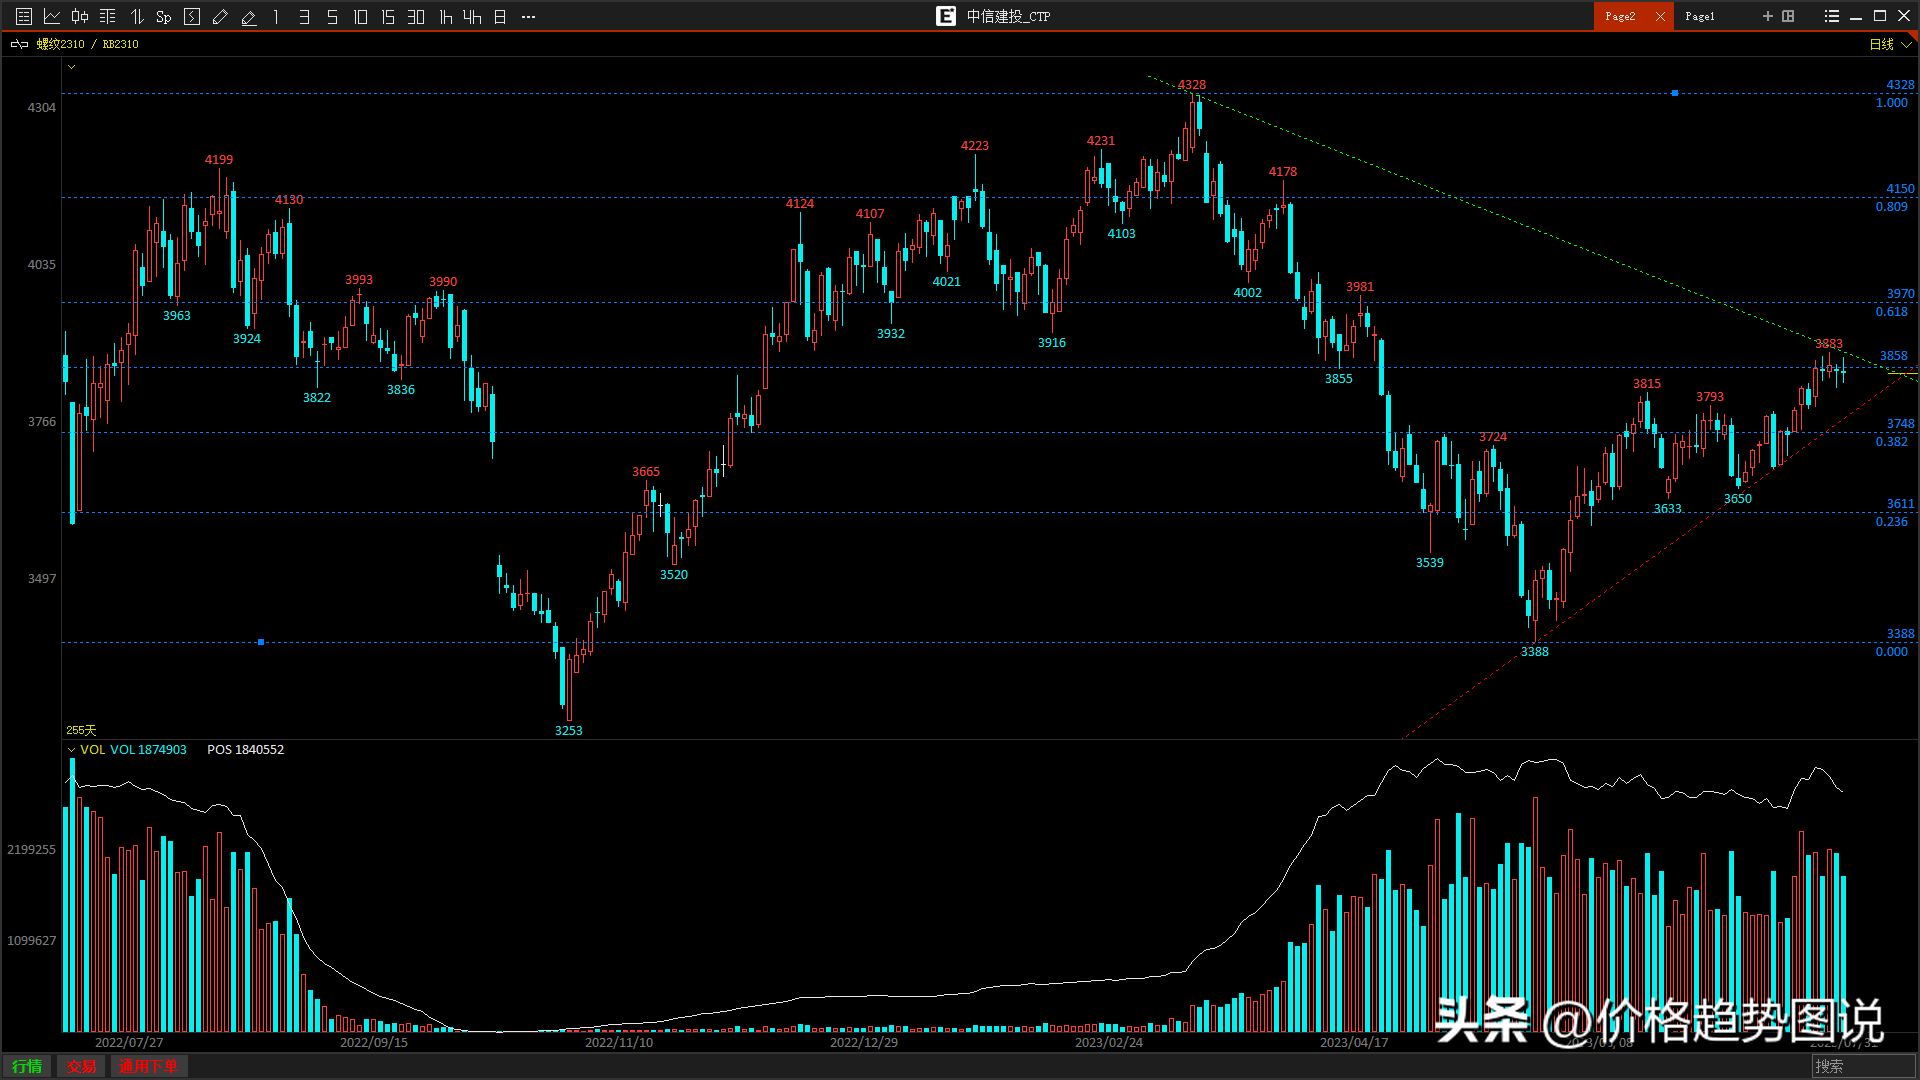
Task: Expand the VOL indicator chevron
Action: pyautogui.click(x=71, y=750)
